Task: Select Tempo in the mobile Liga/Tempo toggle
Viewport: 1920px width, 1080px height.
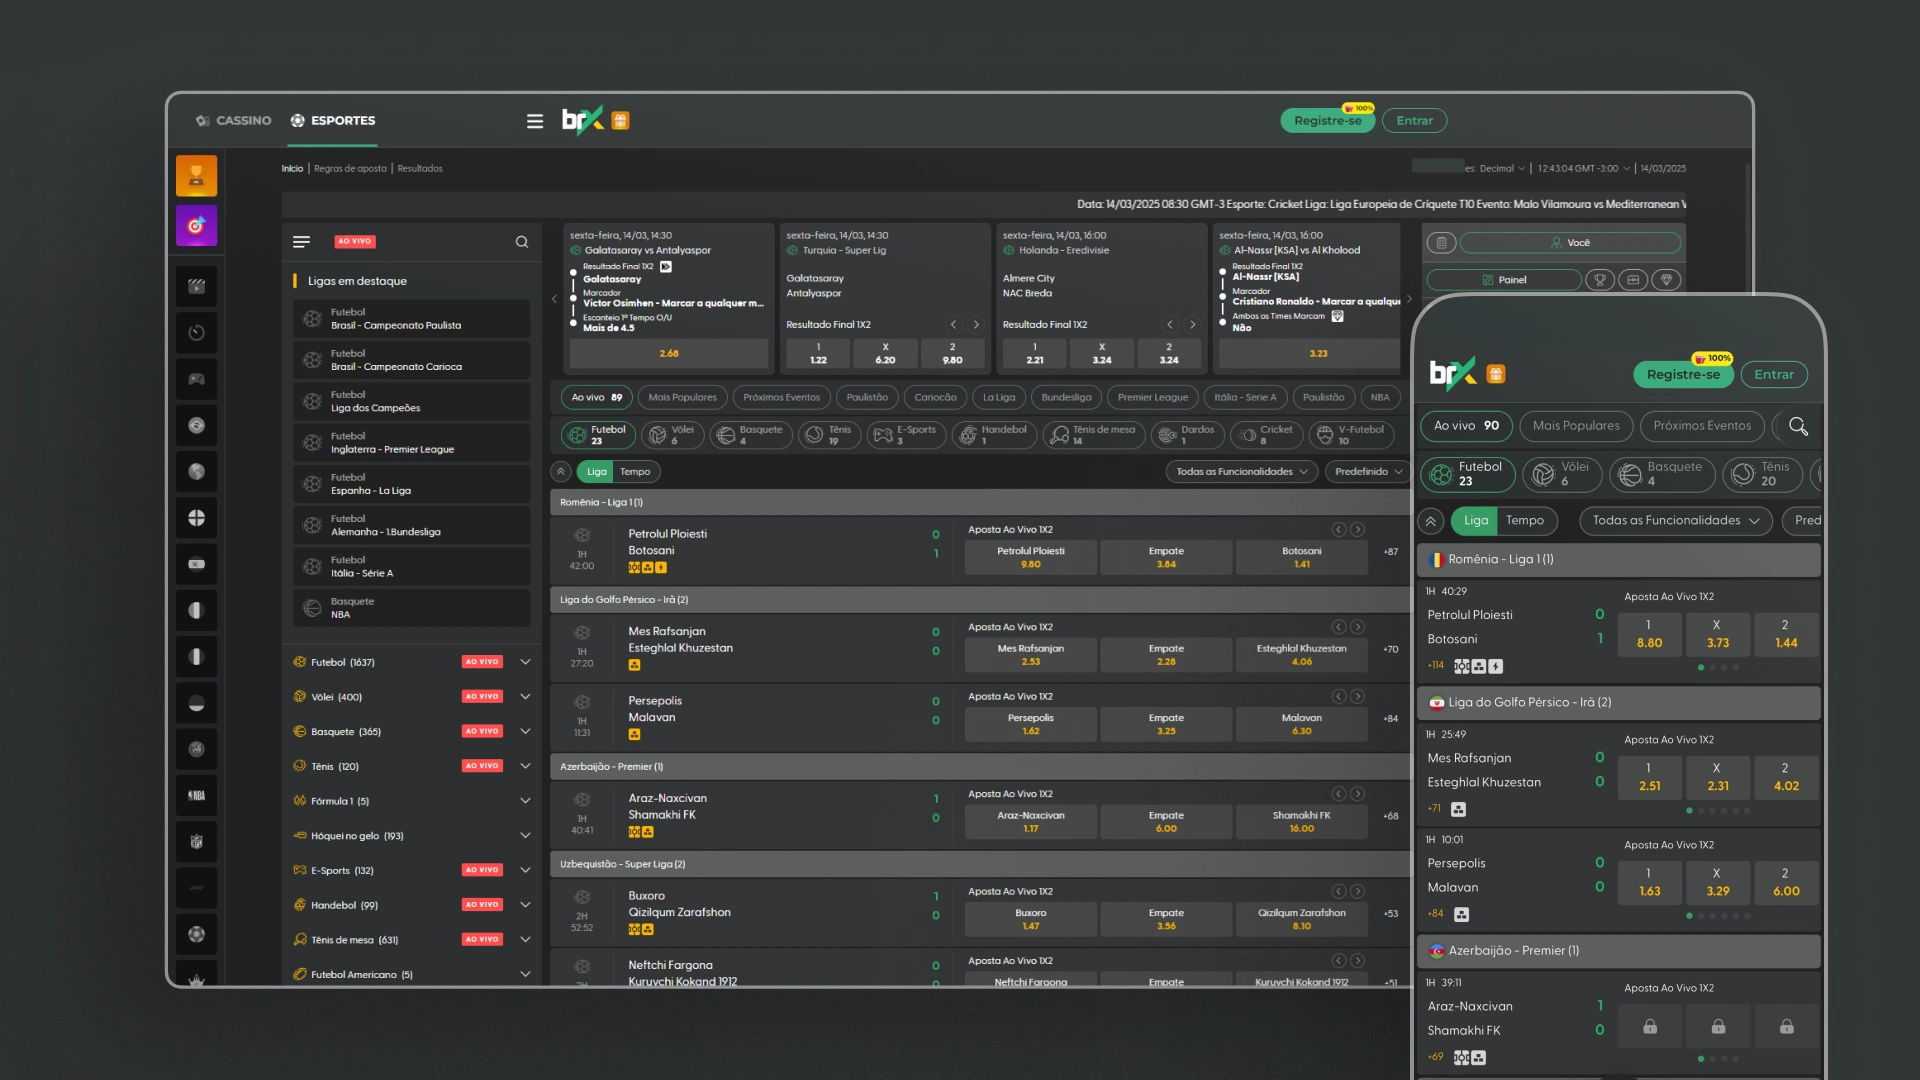Action: coord(1525,521)
